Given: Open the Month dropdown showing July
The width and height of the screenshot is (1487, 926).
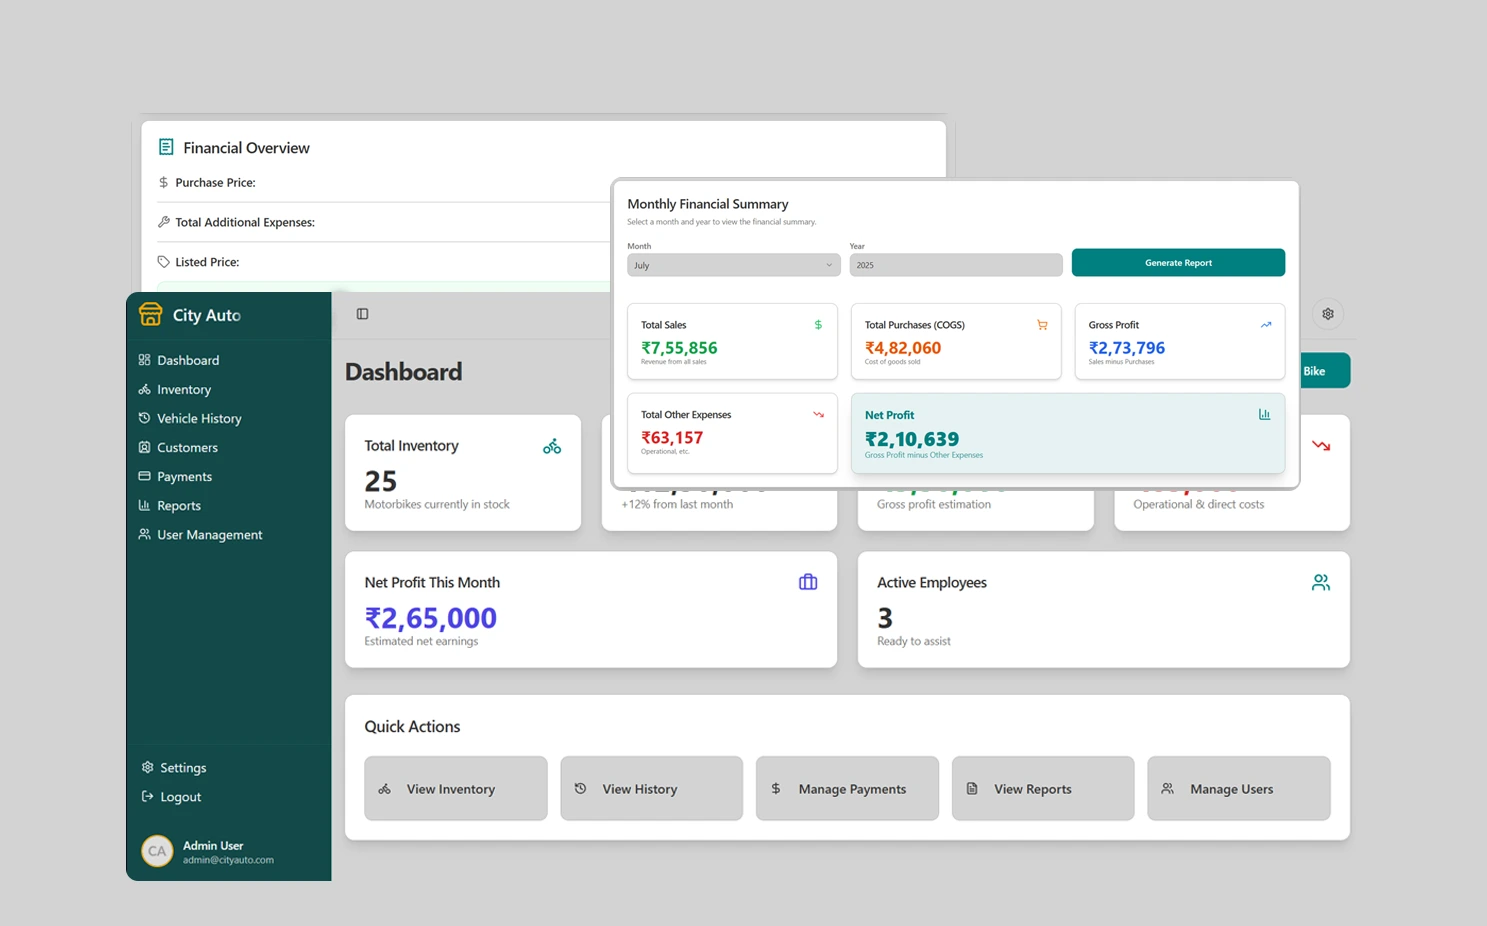Looking at the screenshot, I should [x=733, y=264].
